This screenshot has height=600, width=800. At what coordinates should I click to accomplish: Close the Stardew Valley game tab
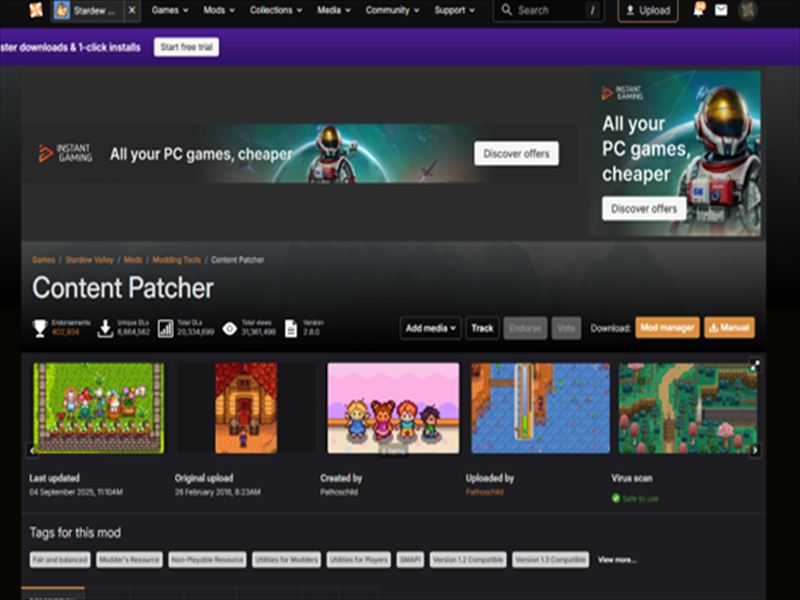click(132, 11)
